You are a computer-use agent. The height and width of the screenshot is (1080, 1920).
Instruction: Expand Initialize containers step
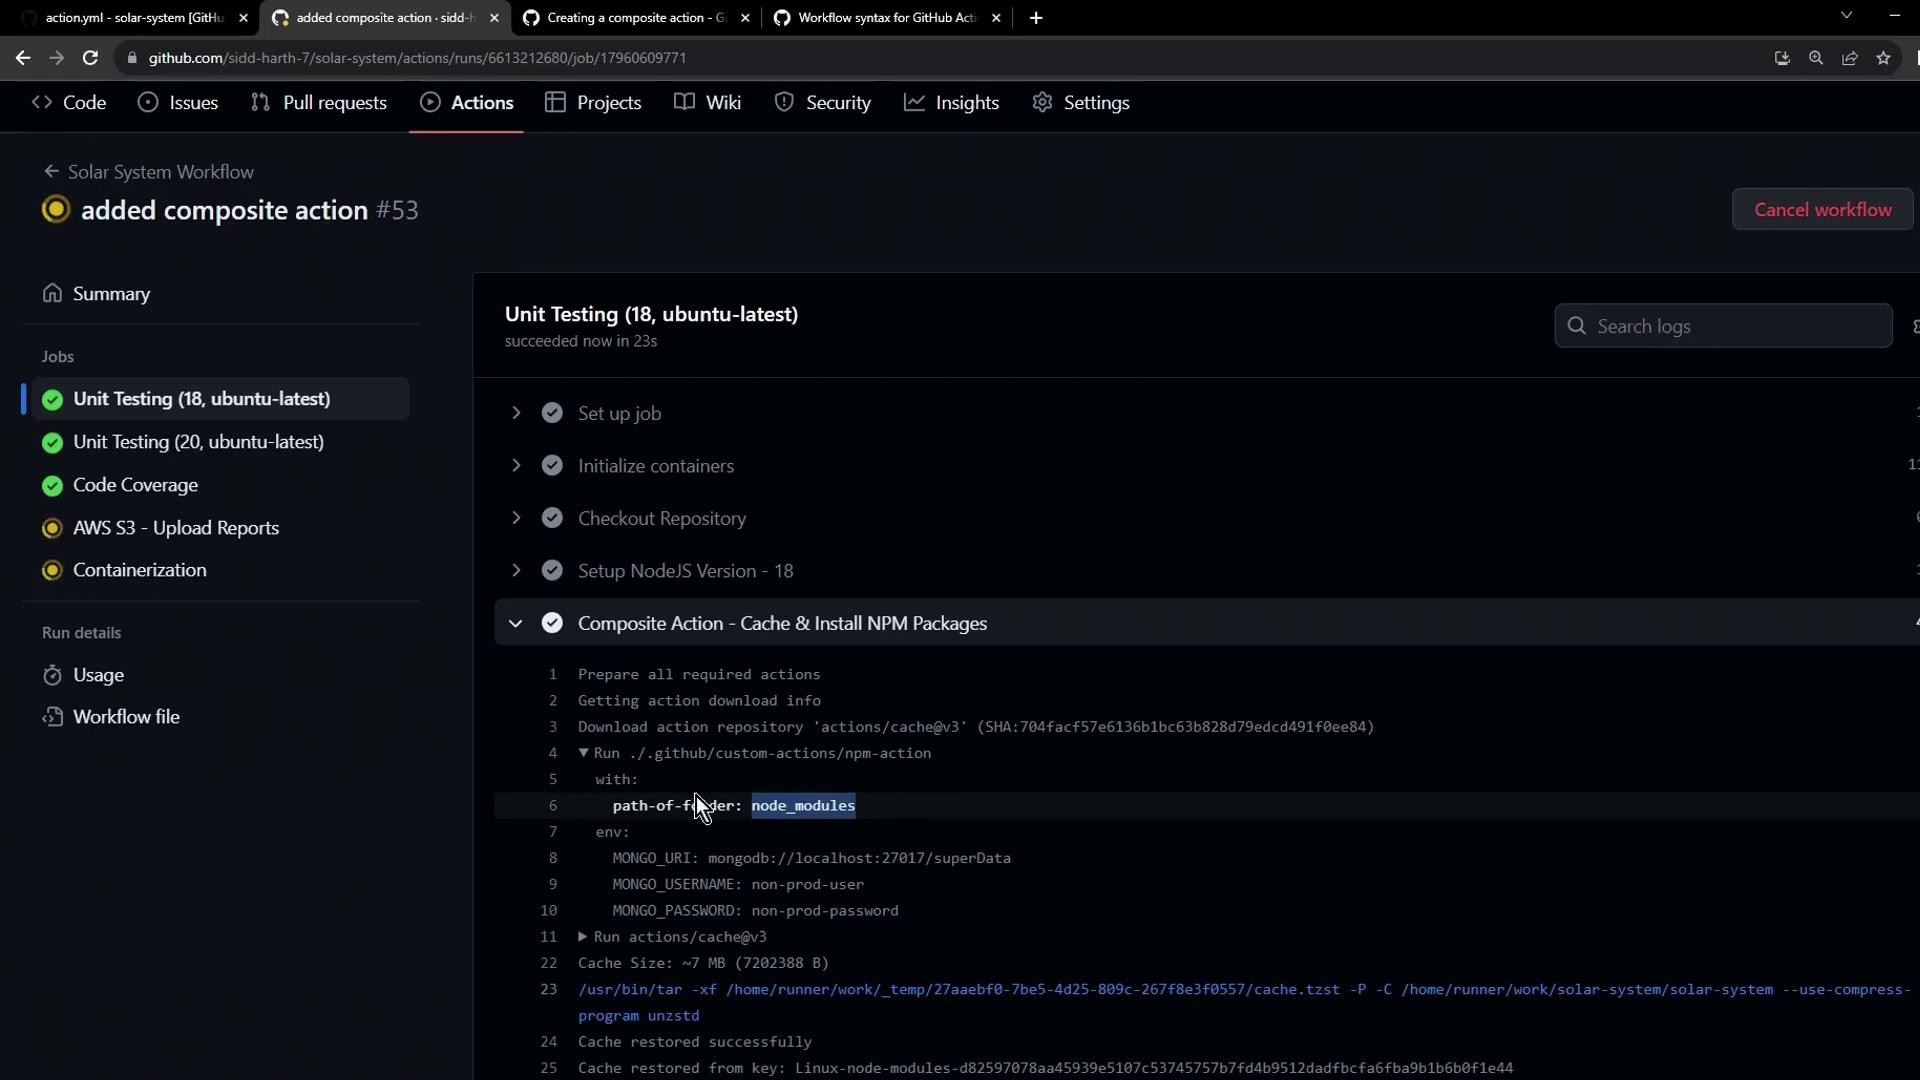coord(516,466)
